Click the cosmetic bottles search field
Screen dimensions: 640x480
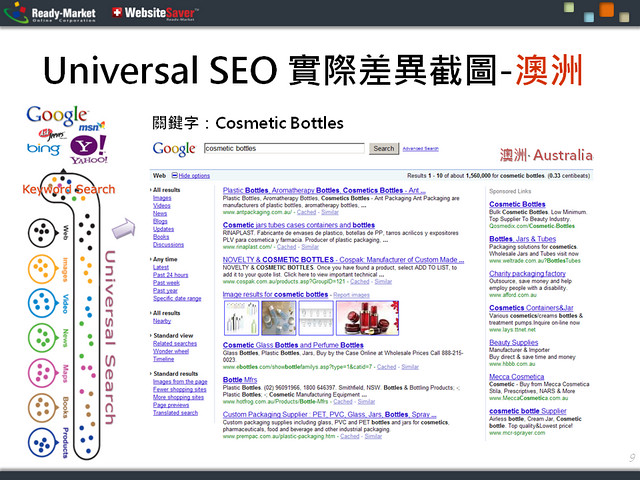284,148
